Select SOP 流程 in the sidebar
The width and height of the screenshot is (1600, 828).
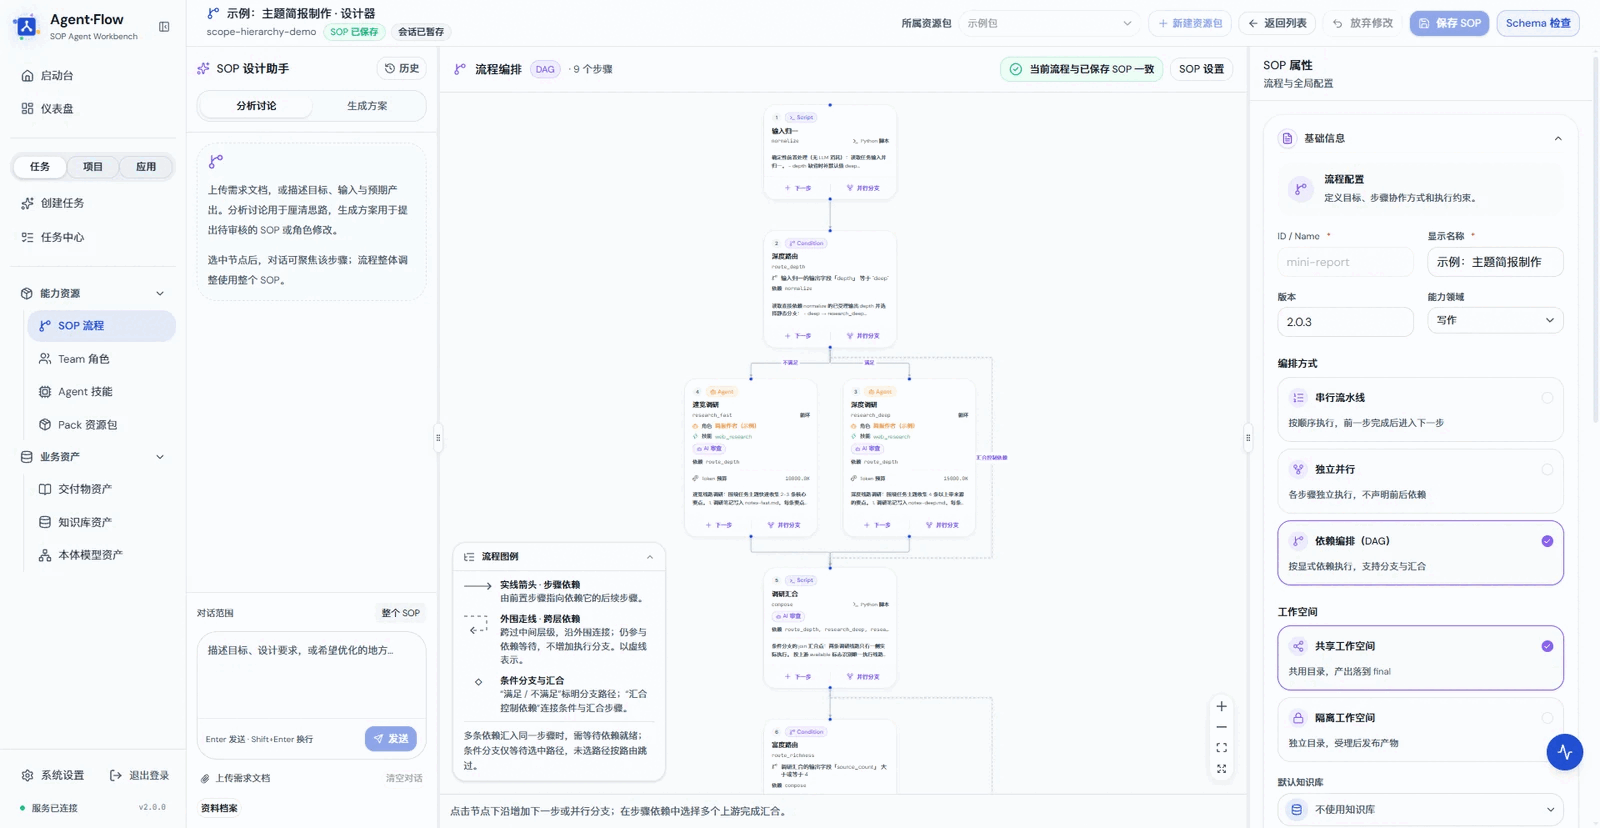coord(101,326)
